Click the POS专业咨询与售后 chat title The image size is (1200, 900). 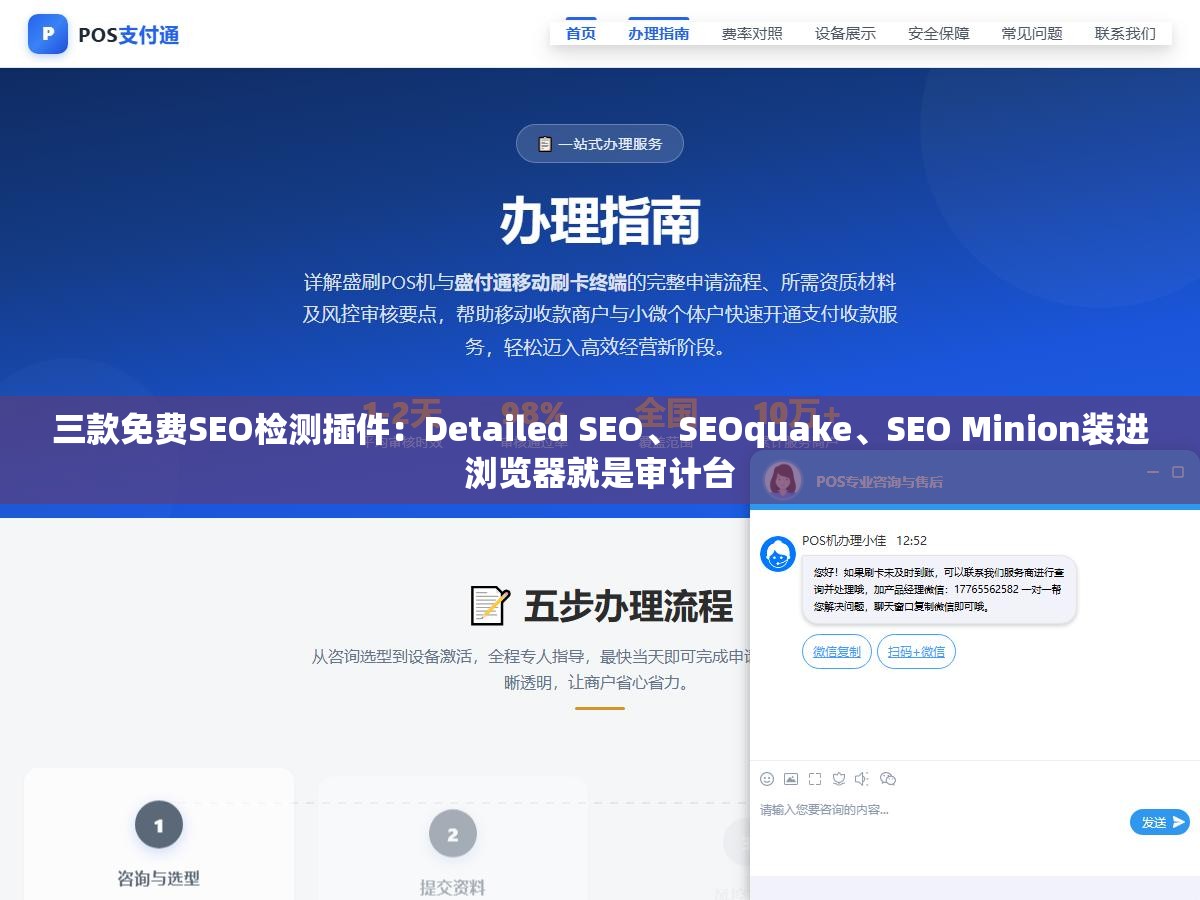pyautogui.click(x=879, y=481)
